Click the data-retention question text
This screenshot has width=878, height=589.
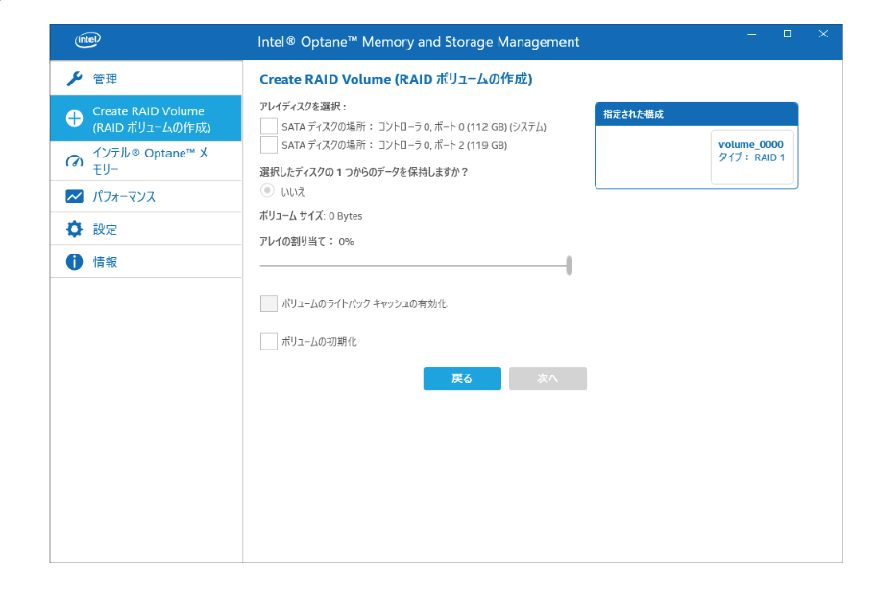tap(363, 172)
